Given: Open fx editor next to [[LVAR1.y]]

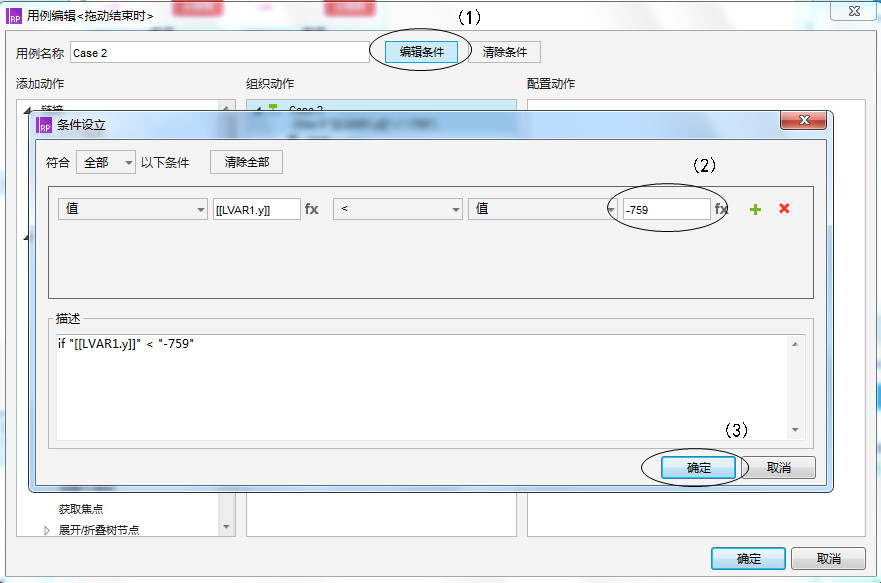Looking at the screenshot, I should 311,209.
